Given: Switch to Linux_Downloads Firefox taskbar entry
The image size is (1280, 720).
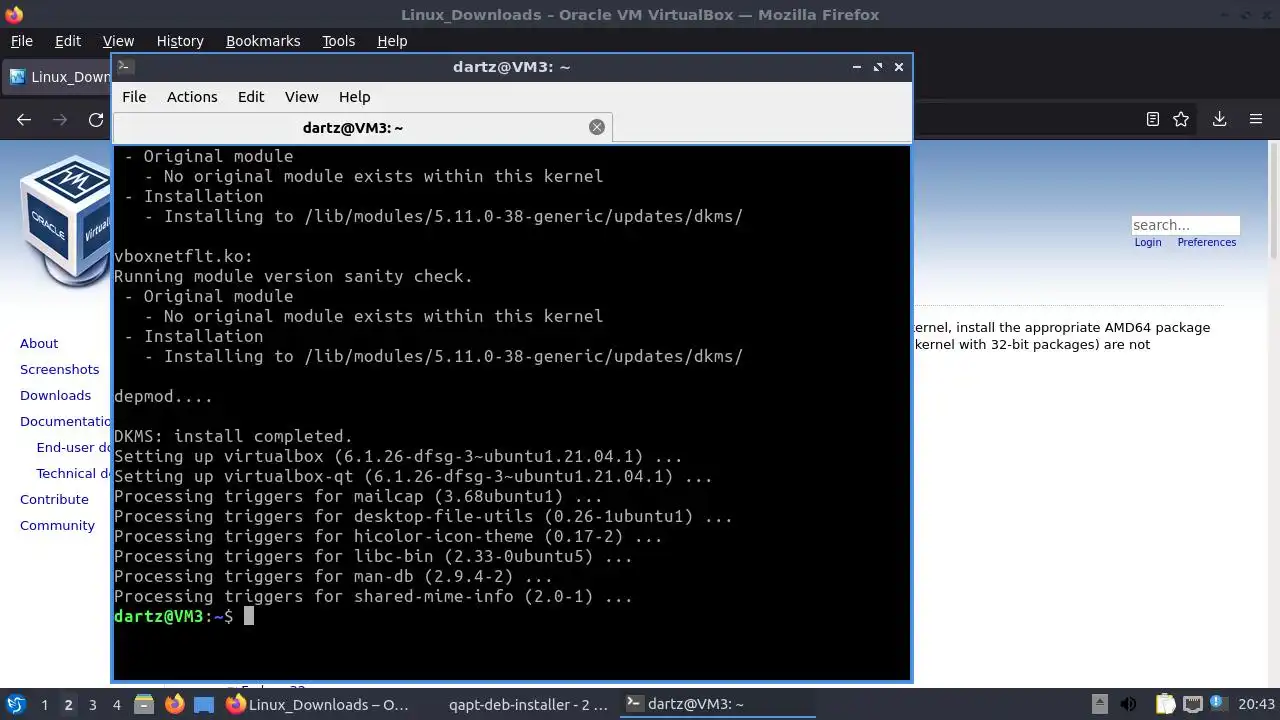Looking at the screenshot, I should point(318,704).
